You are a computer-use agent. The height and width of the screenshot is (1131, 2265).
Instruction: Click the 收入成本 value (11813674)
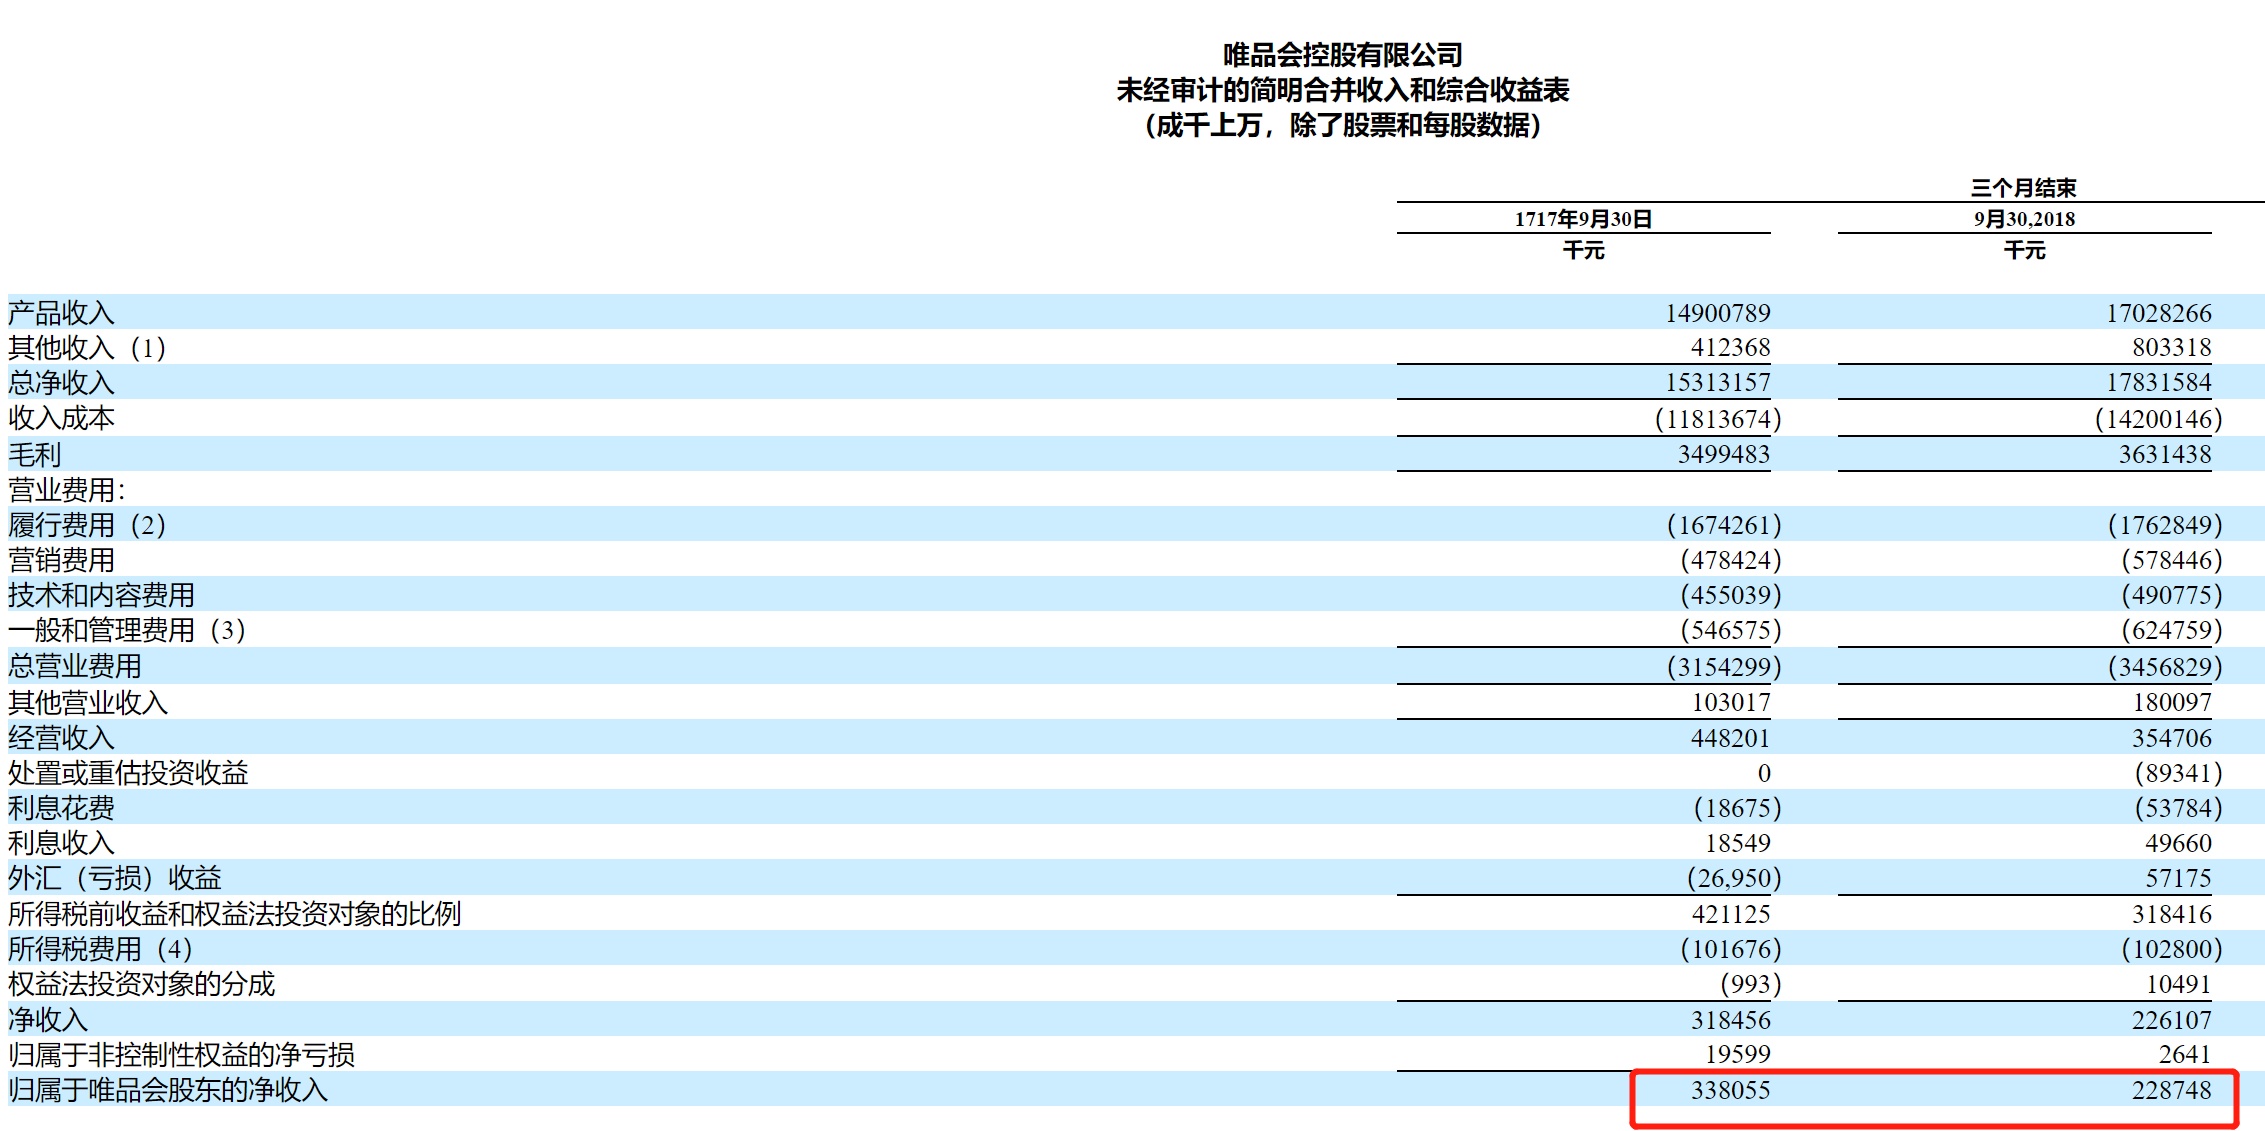tap(1717, 419)
